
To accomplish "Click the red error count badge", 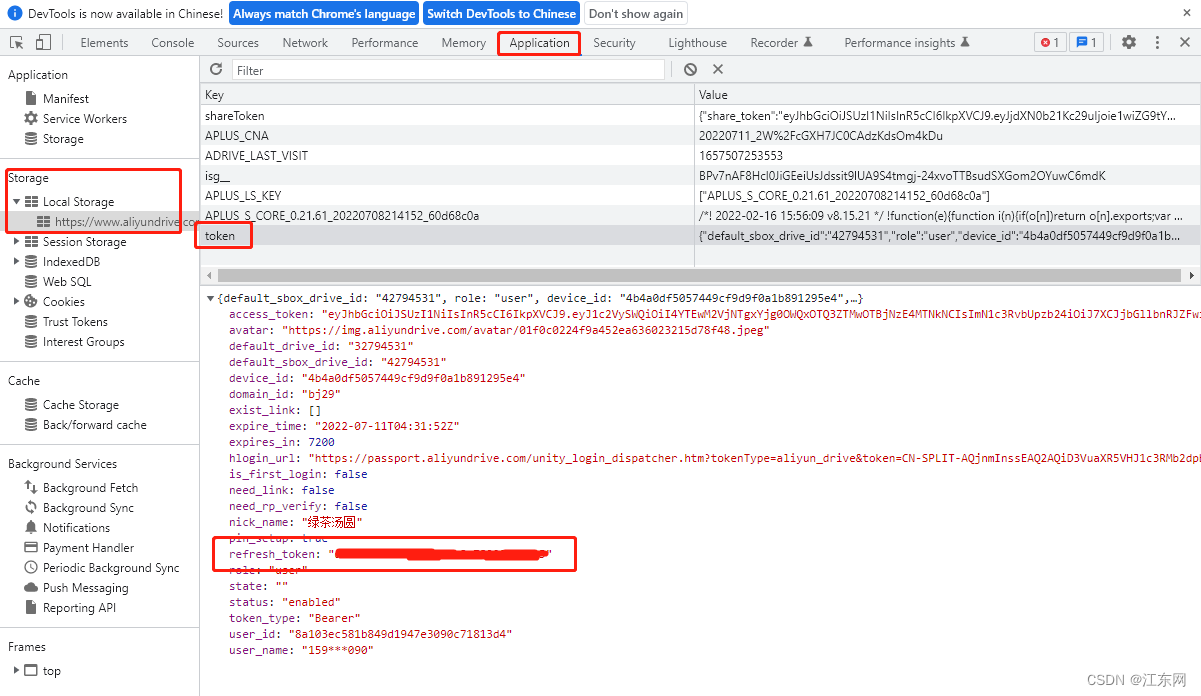I will 1050,43.
